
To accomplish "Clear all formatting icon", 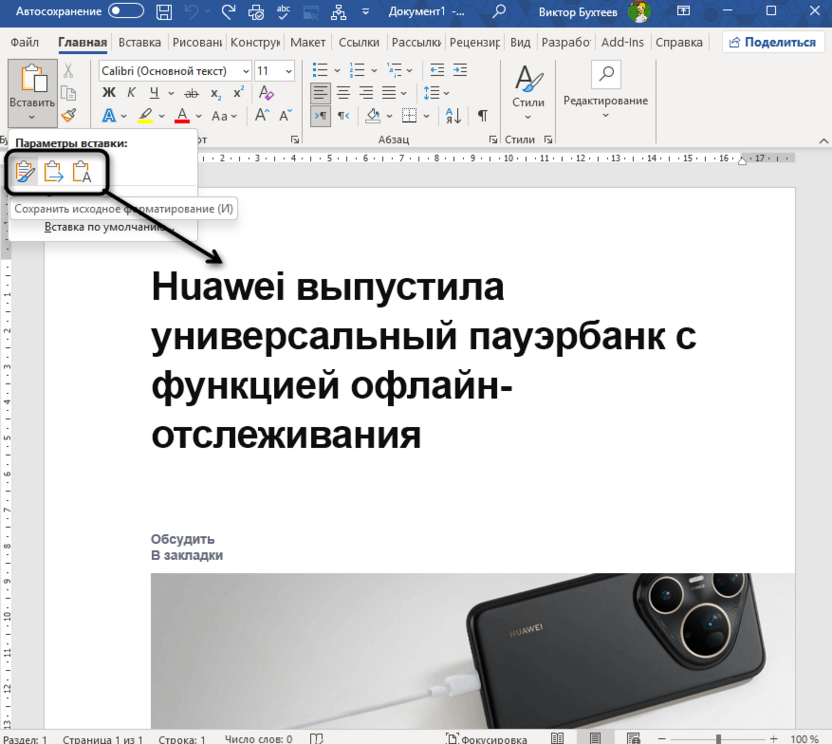I will (266, 93).
